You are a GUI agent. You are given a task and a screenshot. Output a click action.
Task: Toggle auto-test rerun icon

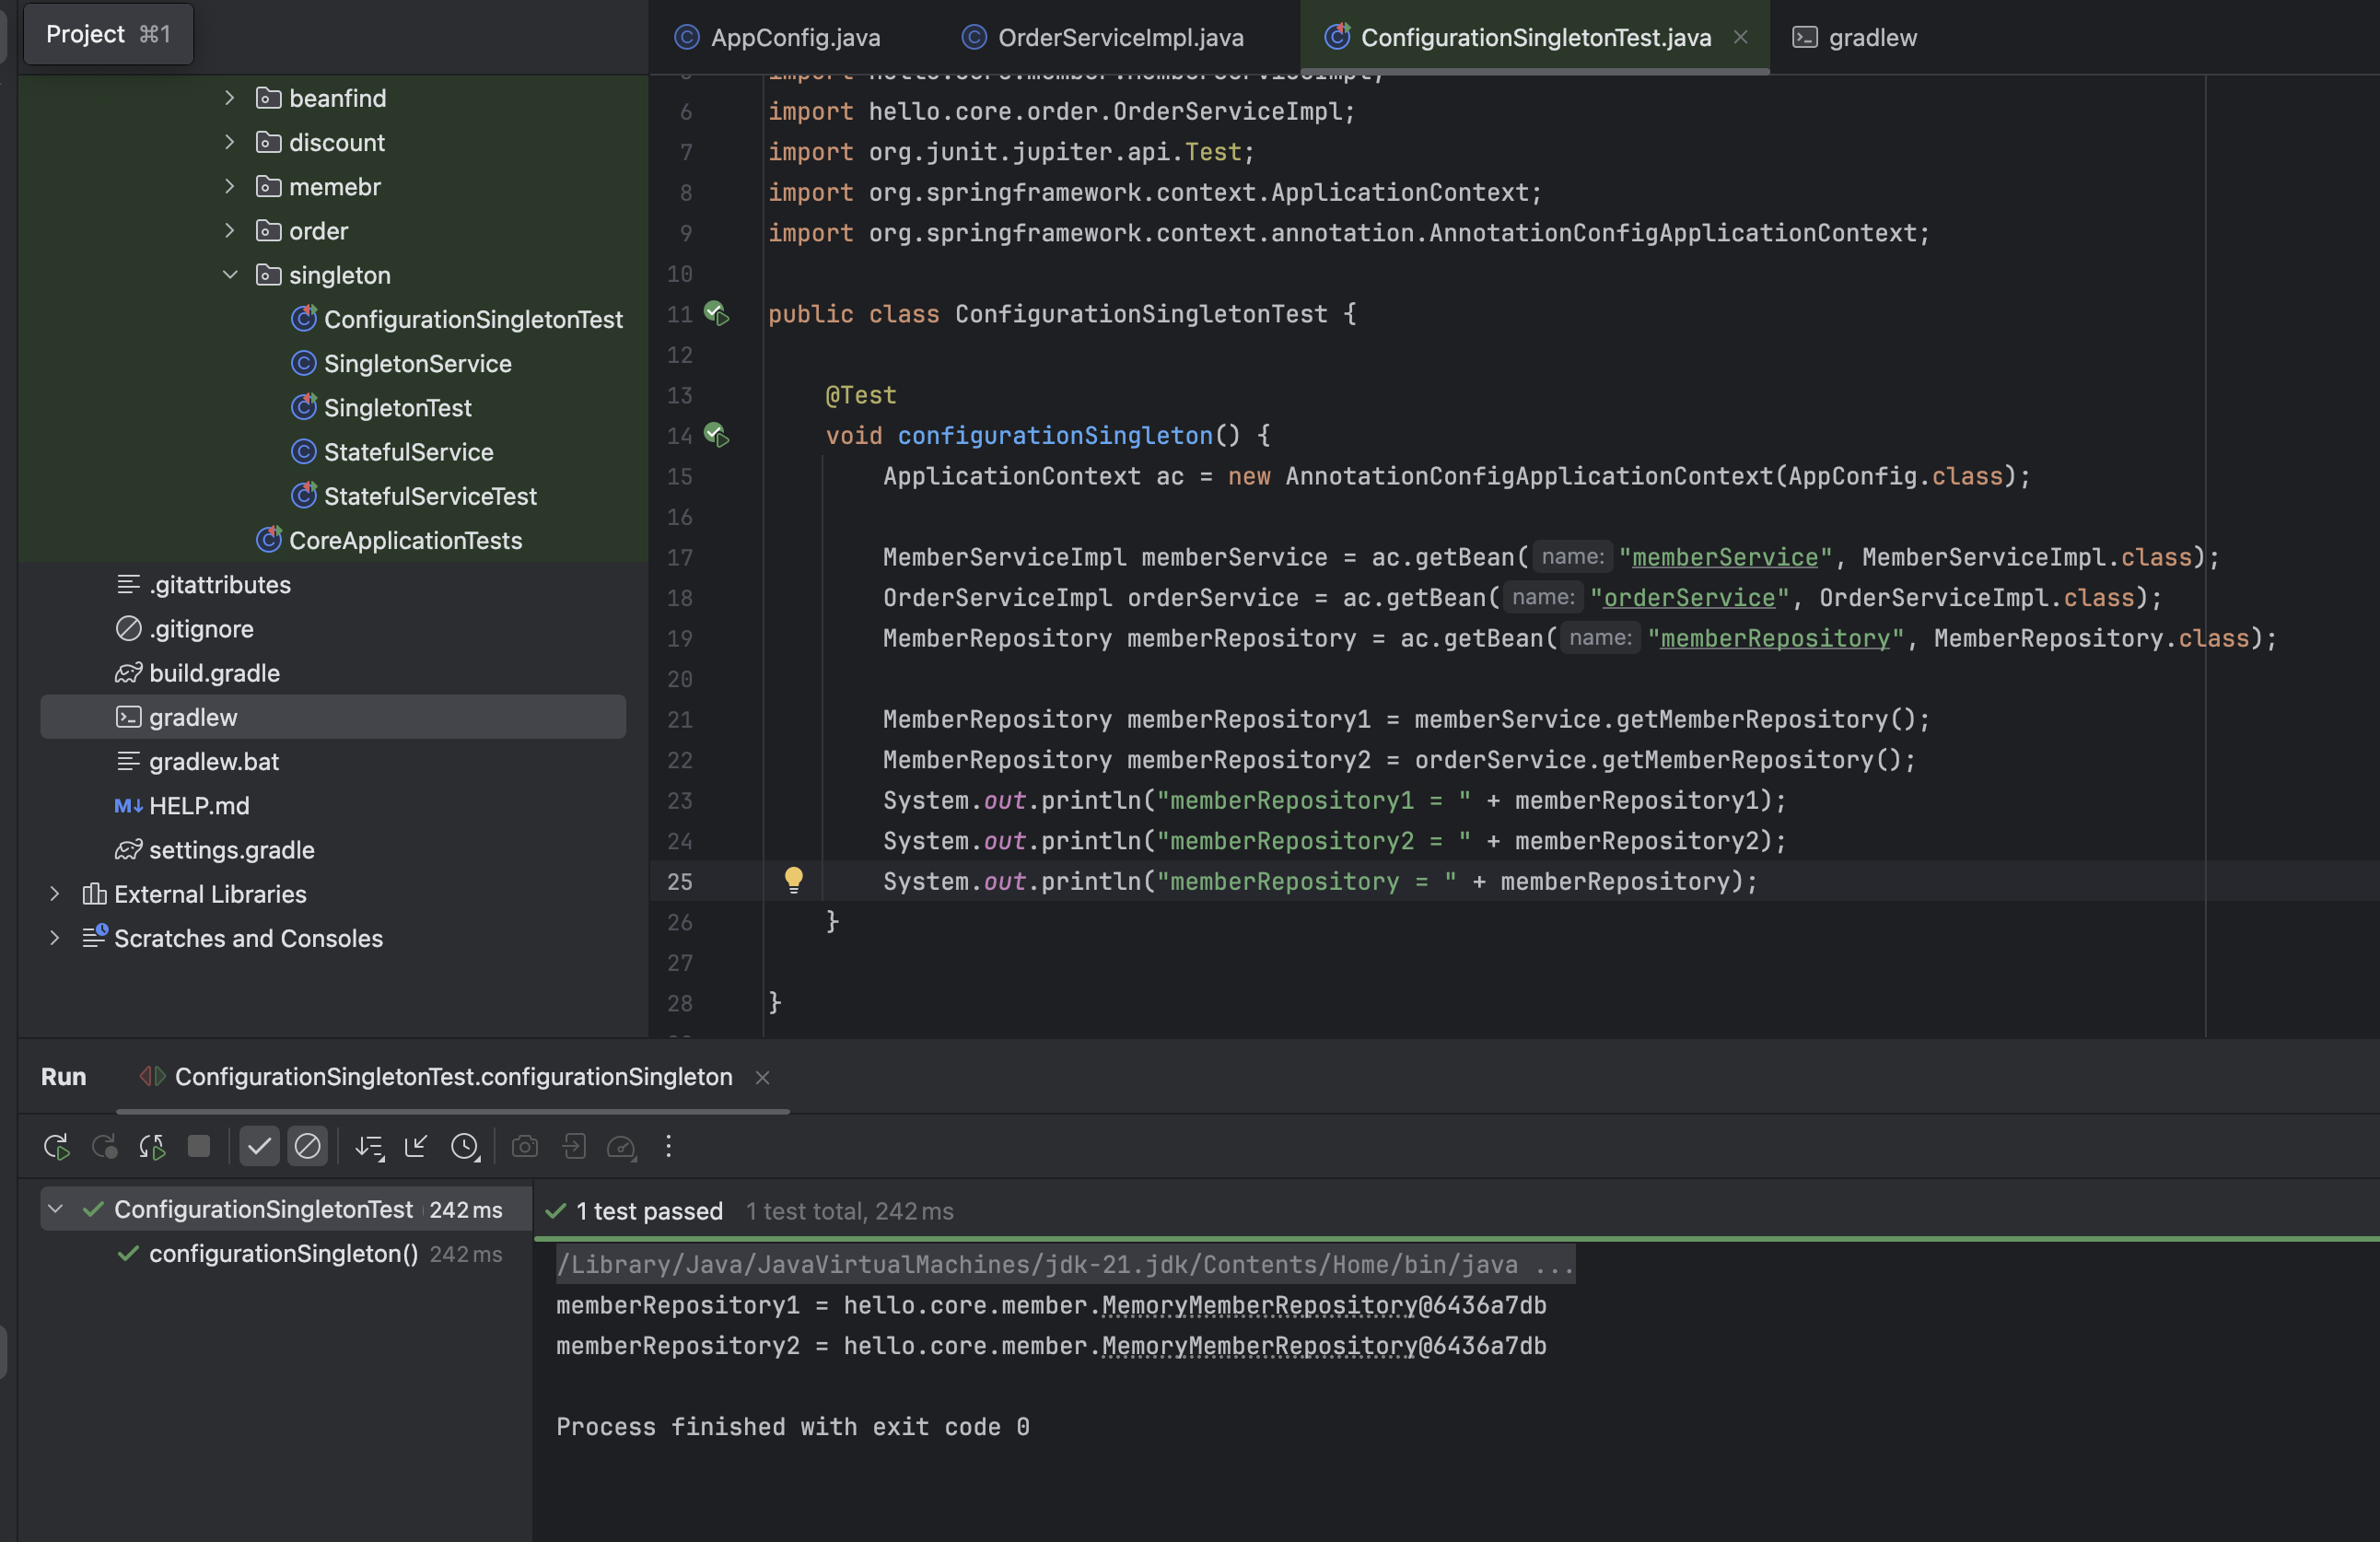tap(152, 1146)
